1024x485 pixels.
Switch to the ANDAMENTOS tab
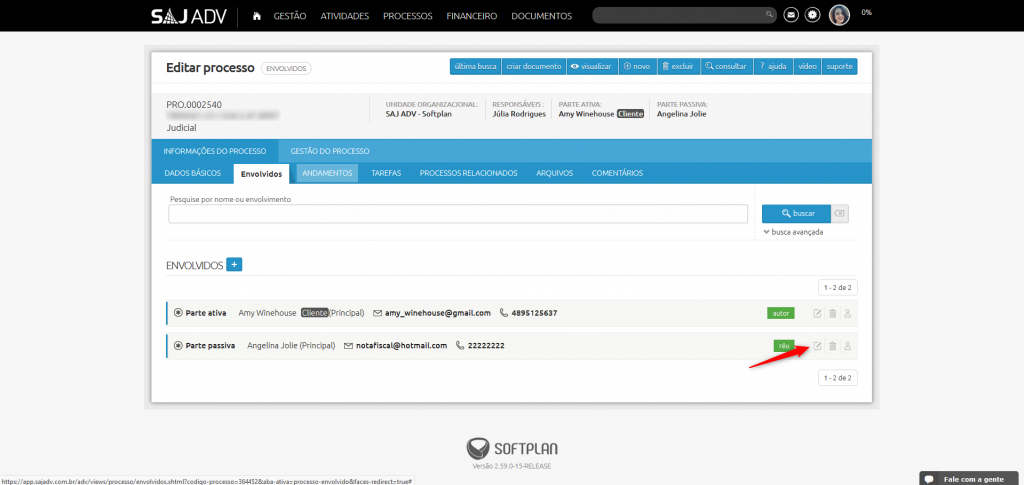tap(327, 173)
